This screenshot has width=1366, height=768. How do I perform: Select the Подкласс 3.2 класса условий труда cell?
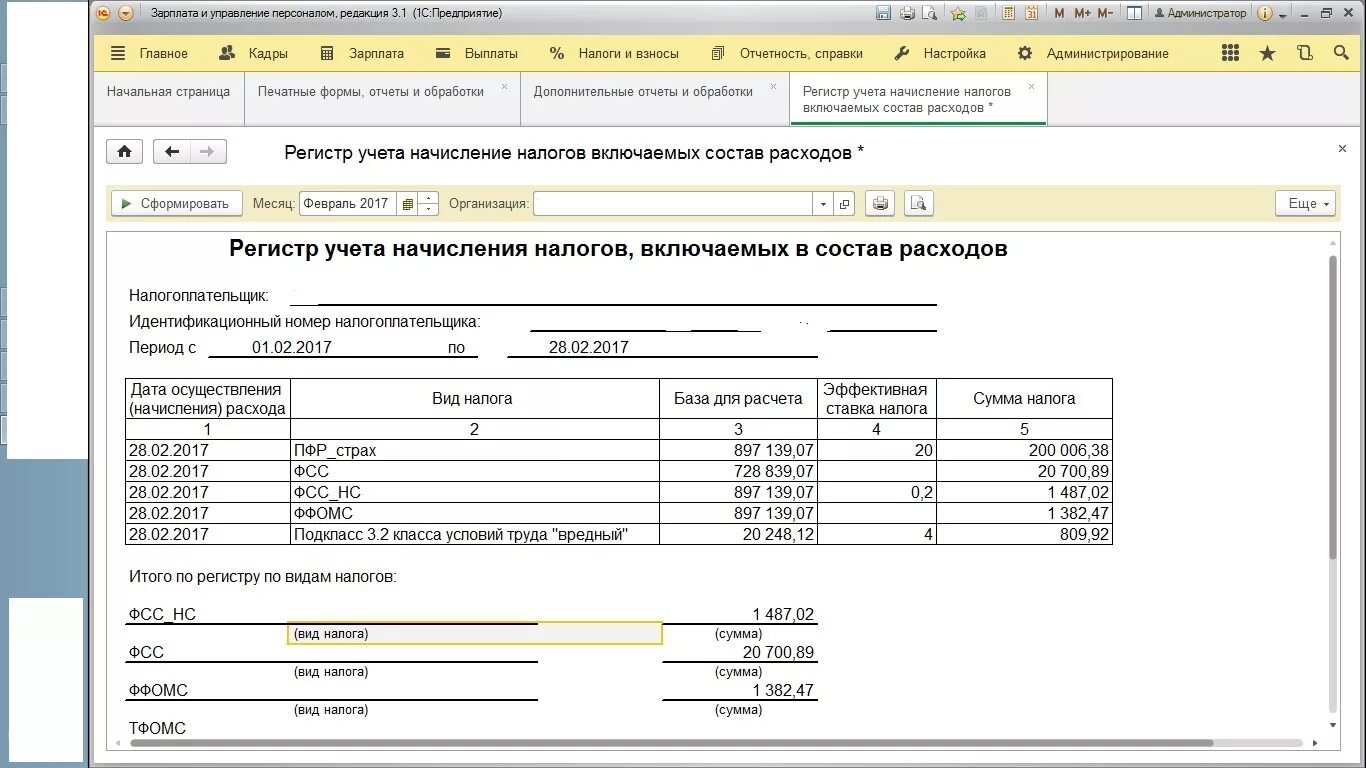(x=474, y=534)
